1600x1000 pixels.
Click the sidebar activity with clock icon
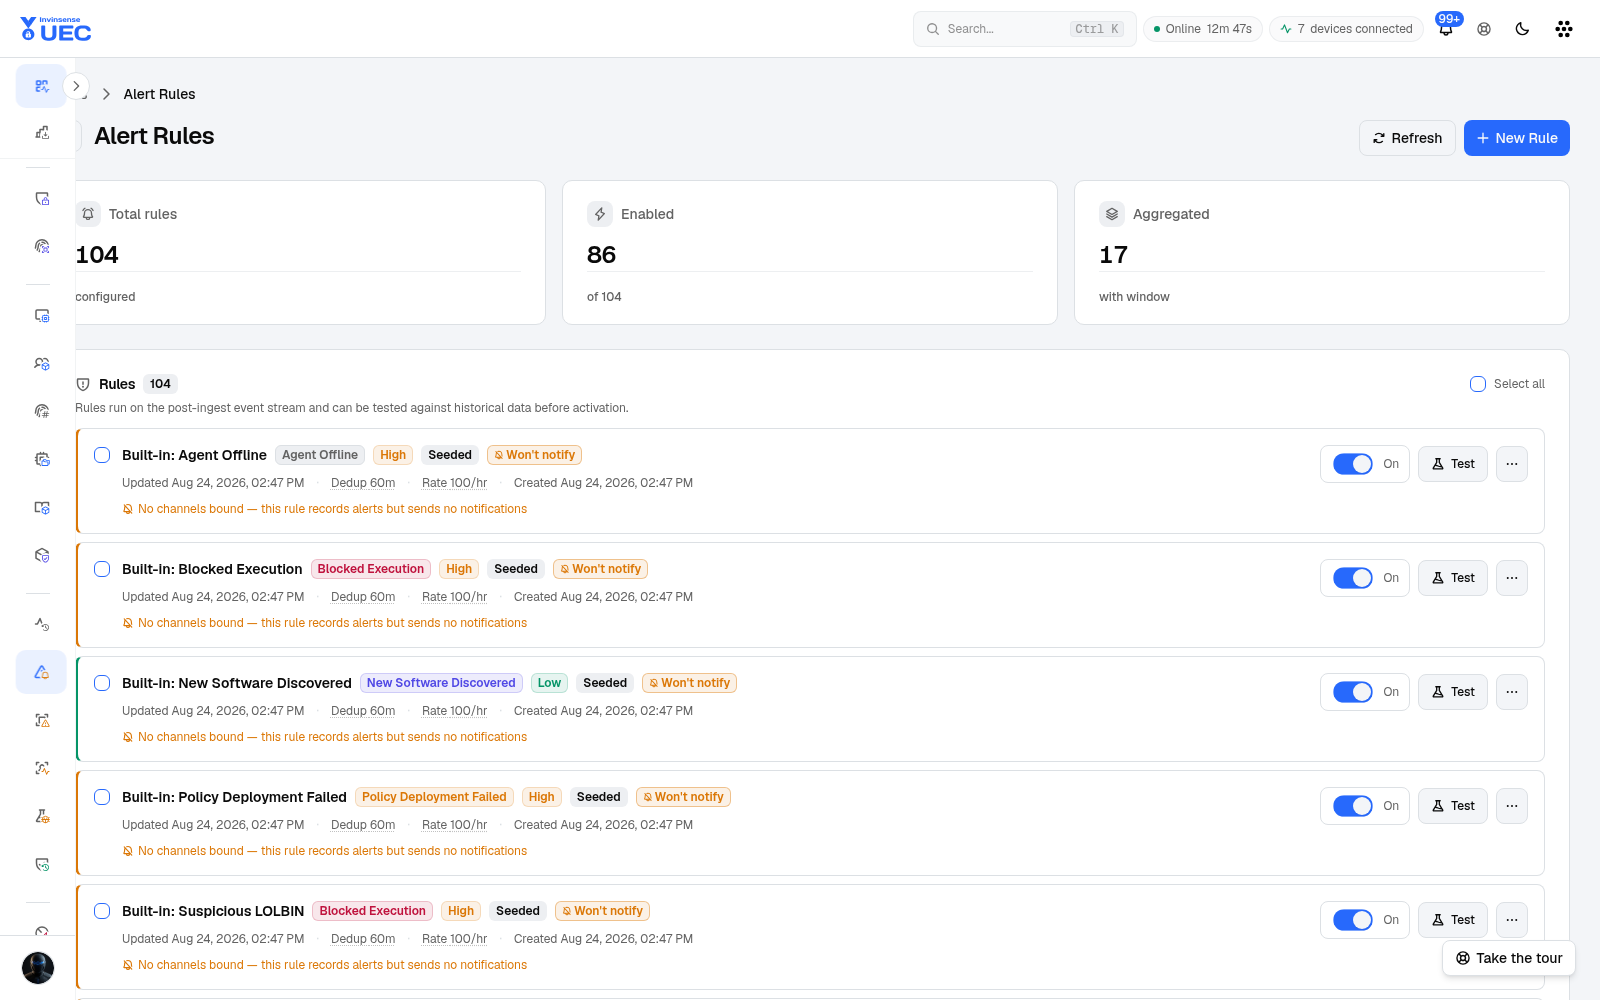41,624
